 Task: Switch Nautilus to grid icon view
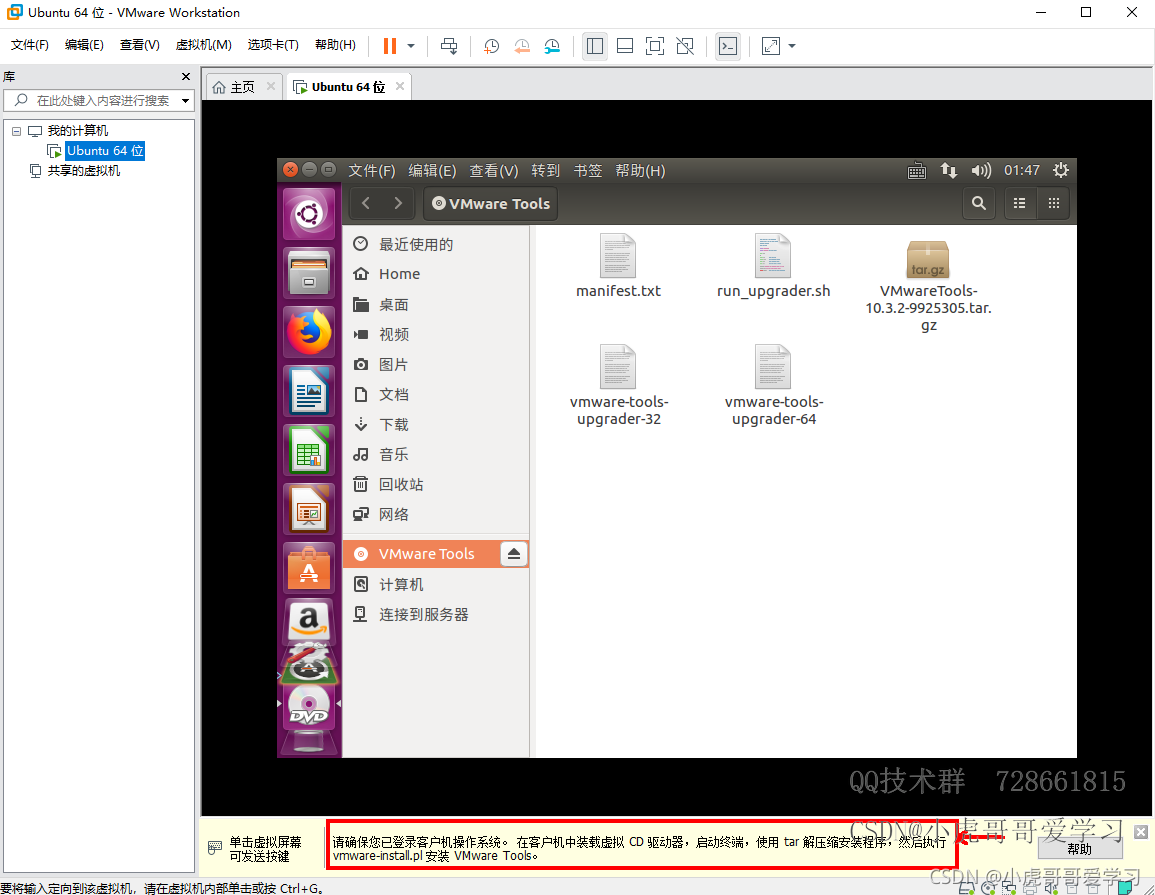coord(1054,203)
